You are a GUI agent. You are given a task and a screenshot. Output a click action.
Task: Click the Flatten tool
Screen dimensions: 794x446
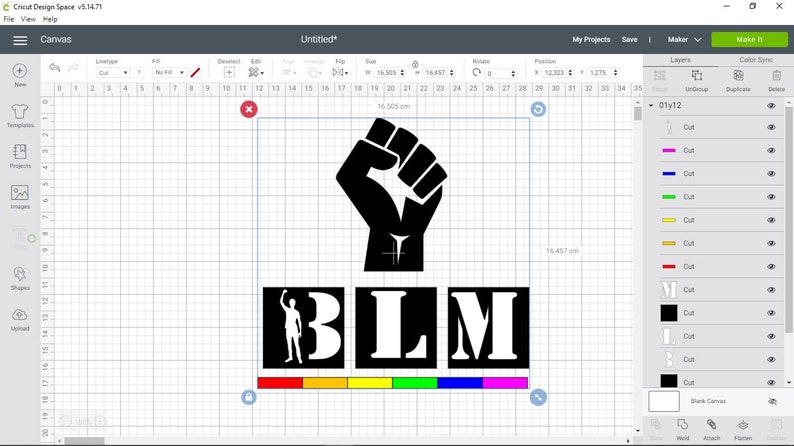tap(743, 429)
